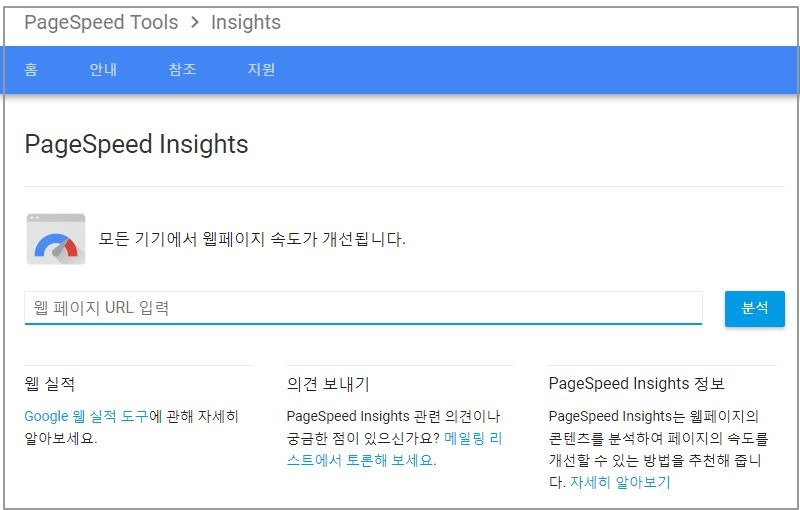Go to PageSpeed Tools breadcrumb
Image resolution: width=800 pixels, height=510 pixels.
(x=101, y=22)
